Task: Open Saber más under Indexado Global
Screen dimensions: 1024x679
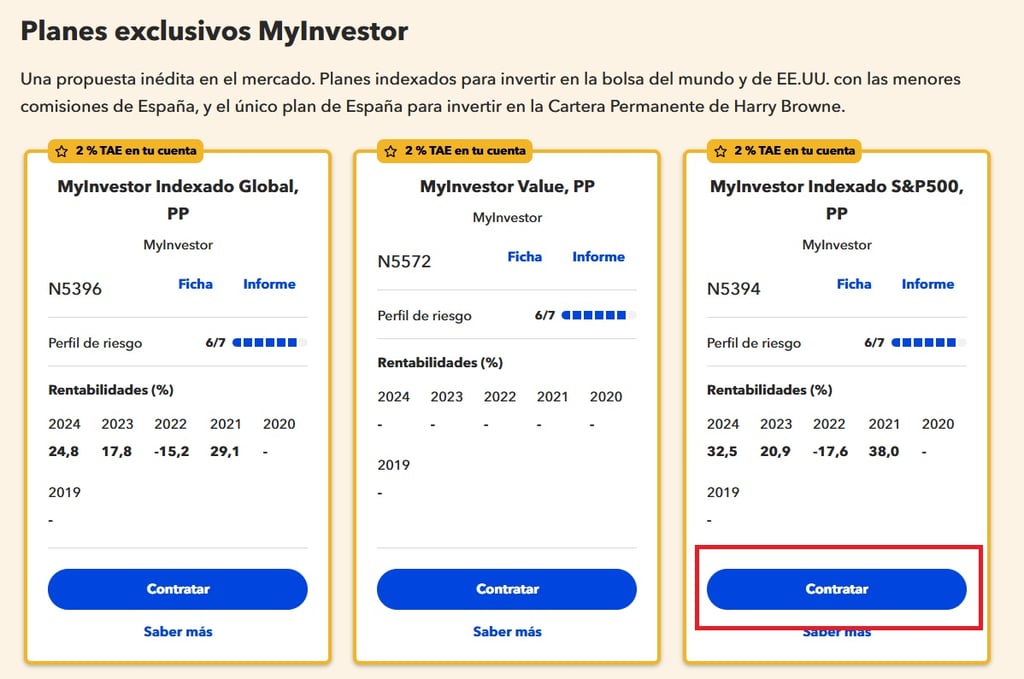Action: (x=178, y=631)
